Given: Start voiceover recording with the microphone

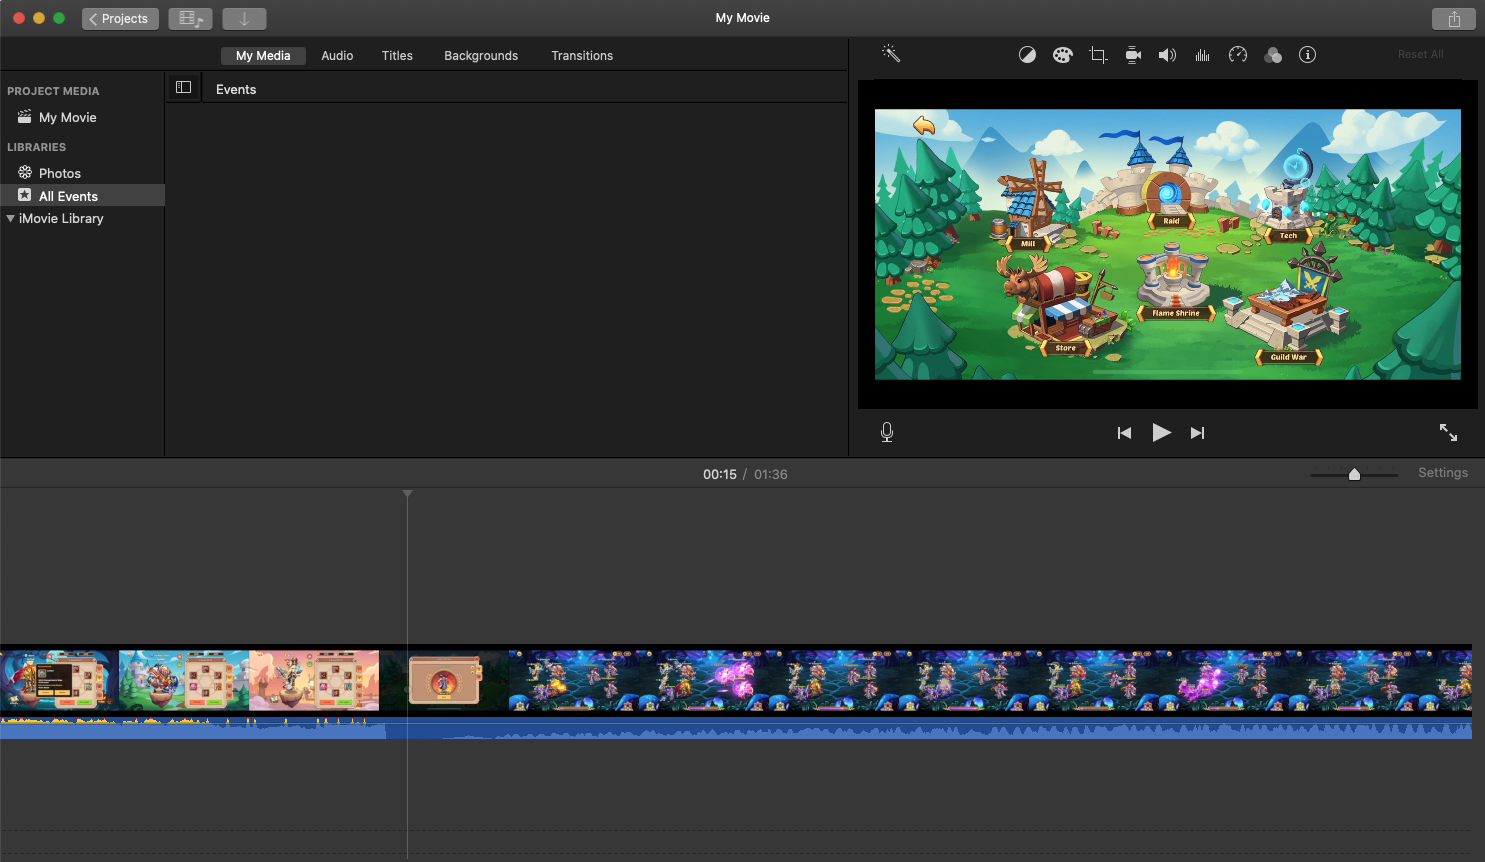Looking at the screenshot, I should pos(886,432).
